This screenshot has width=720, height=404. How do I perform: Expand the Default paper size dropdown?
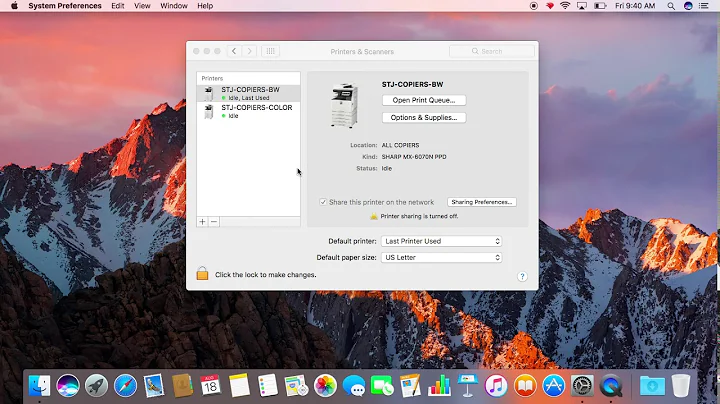441,258
